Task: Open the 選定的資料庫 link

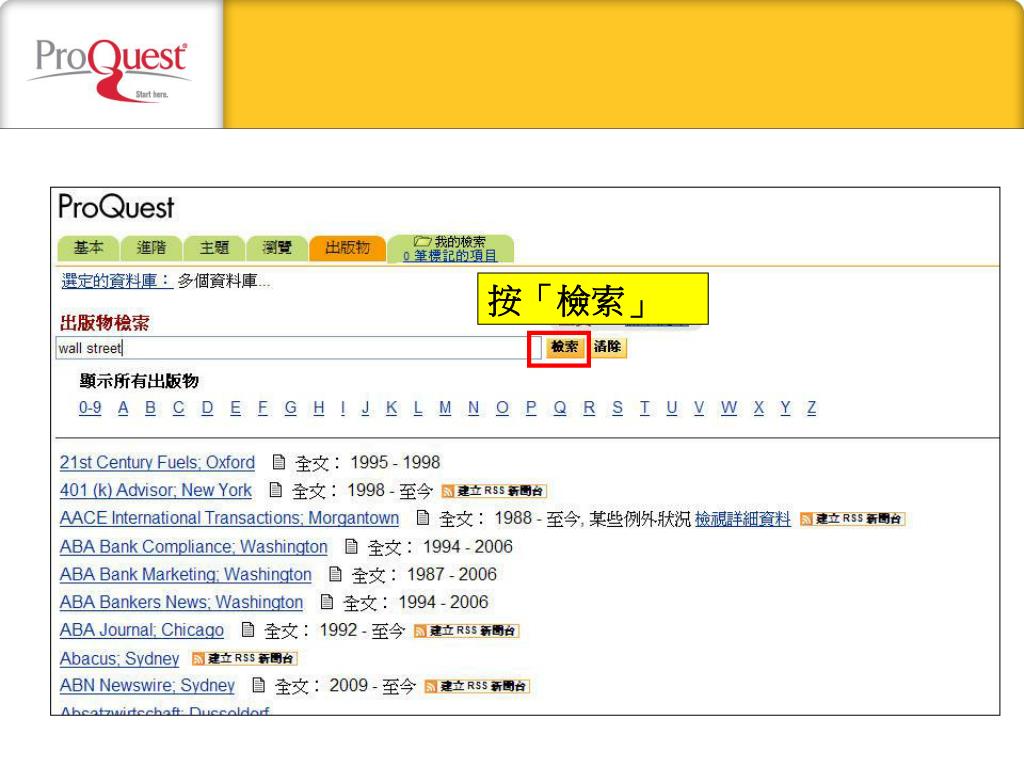Action: [x=116, y=281]
